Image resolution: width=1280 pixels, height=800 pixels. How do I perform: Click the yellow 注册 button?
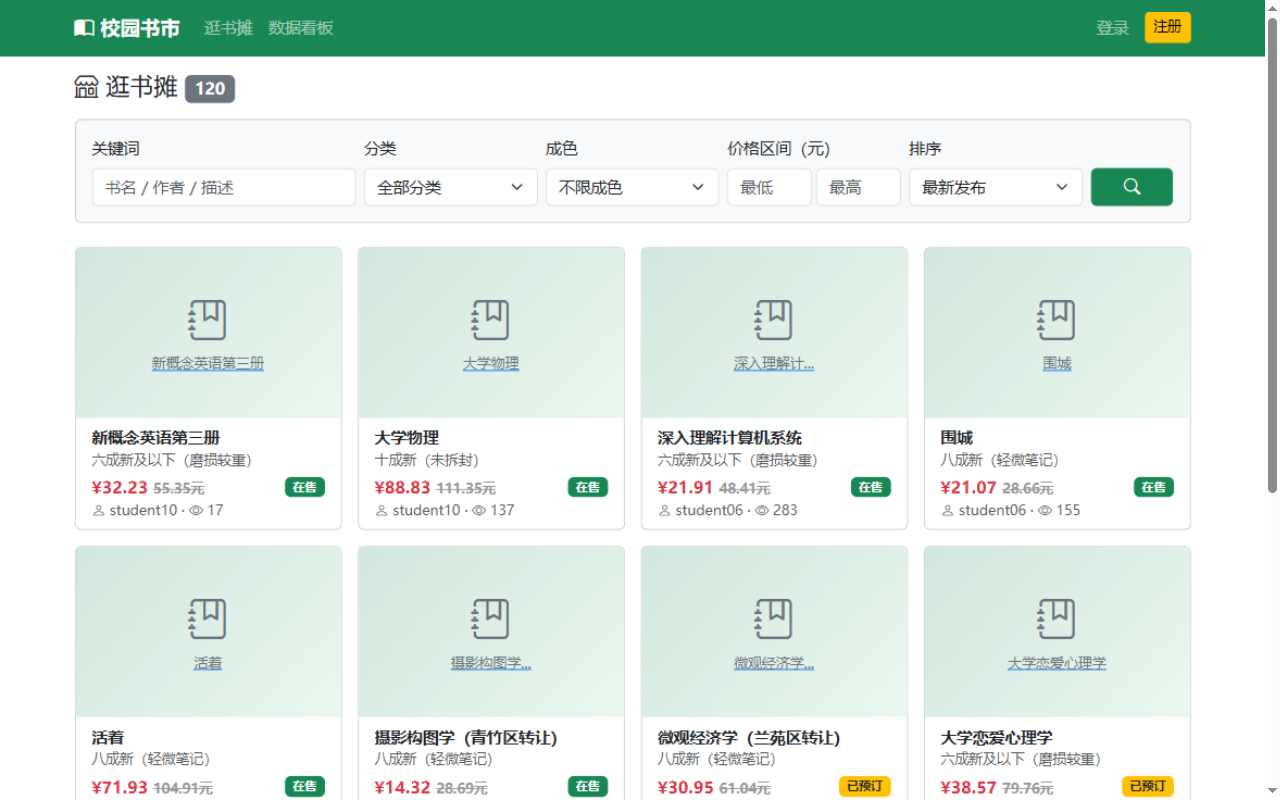pyautogui.click(x=1168, y=27)
